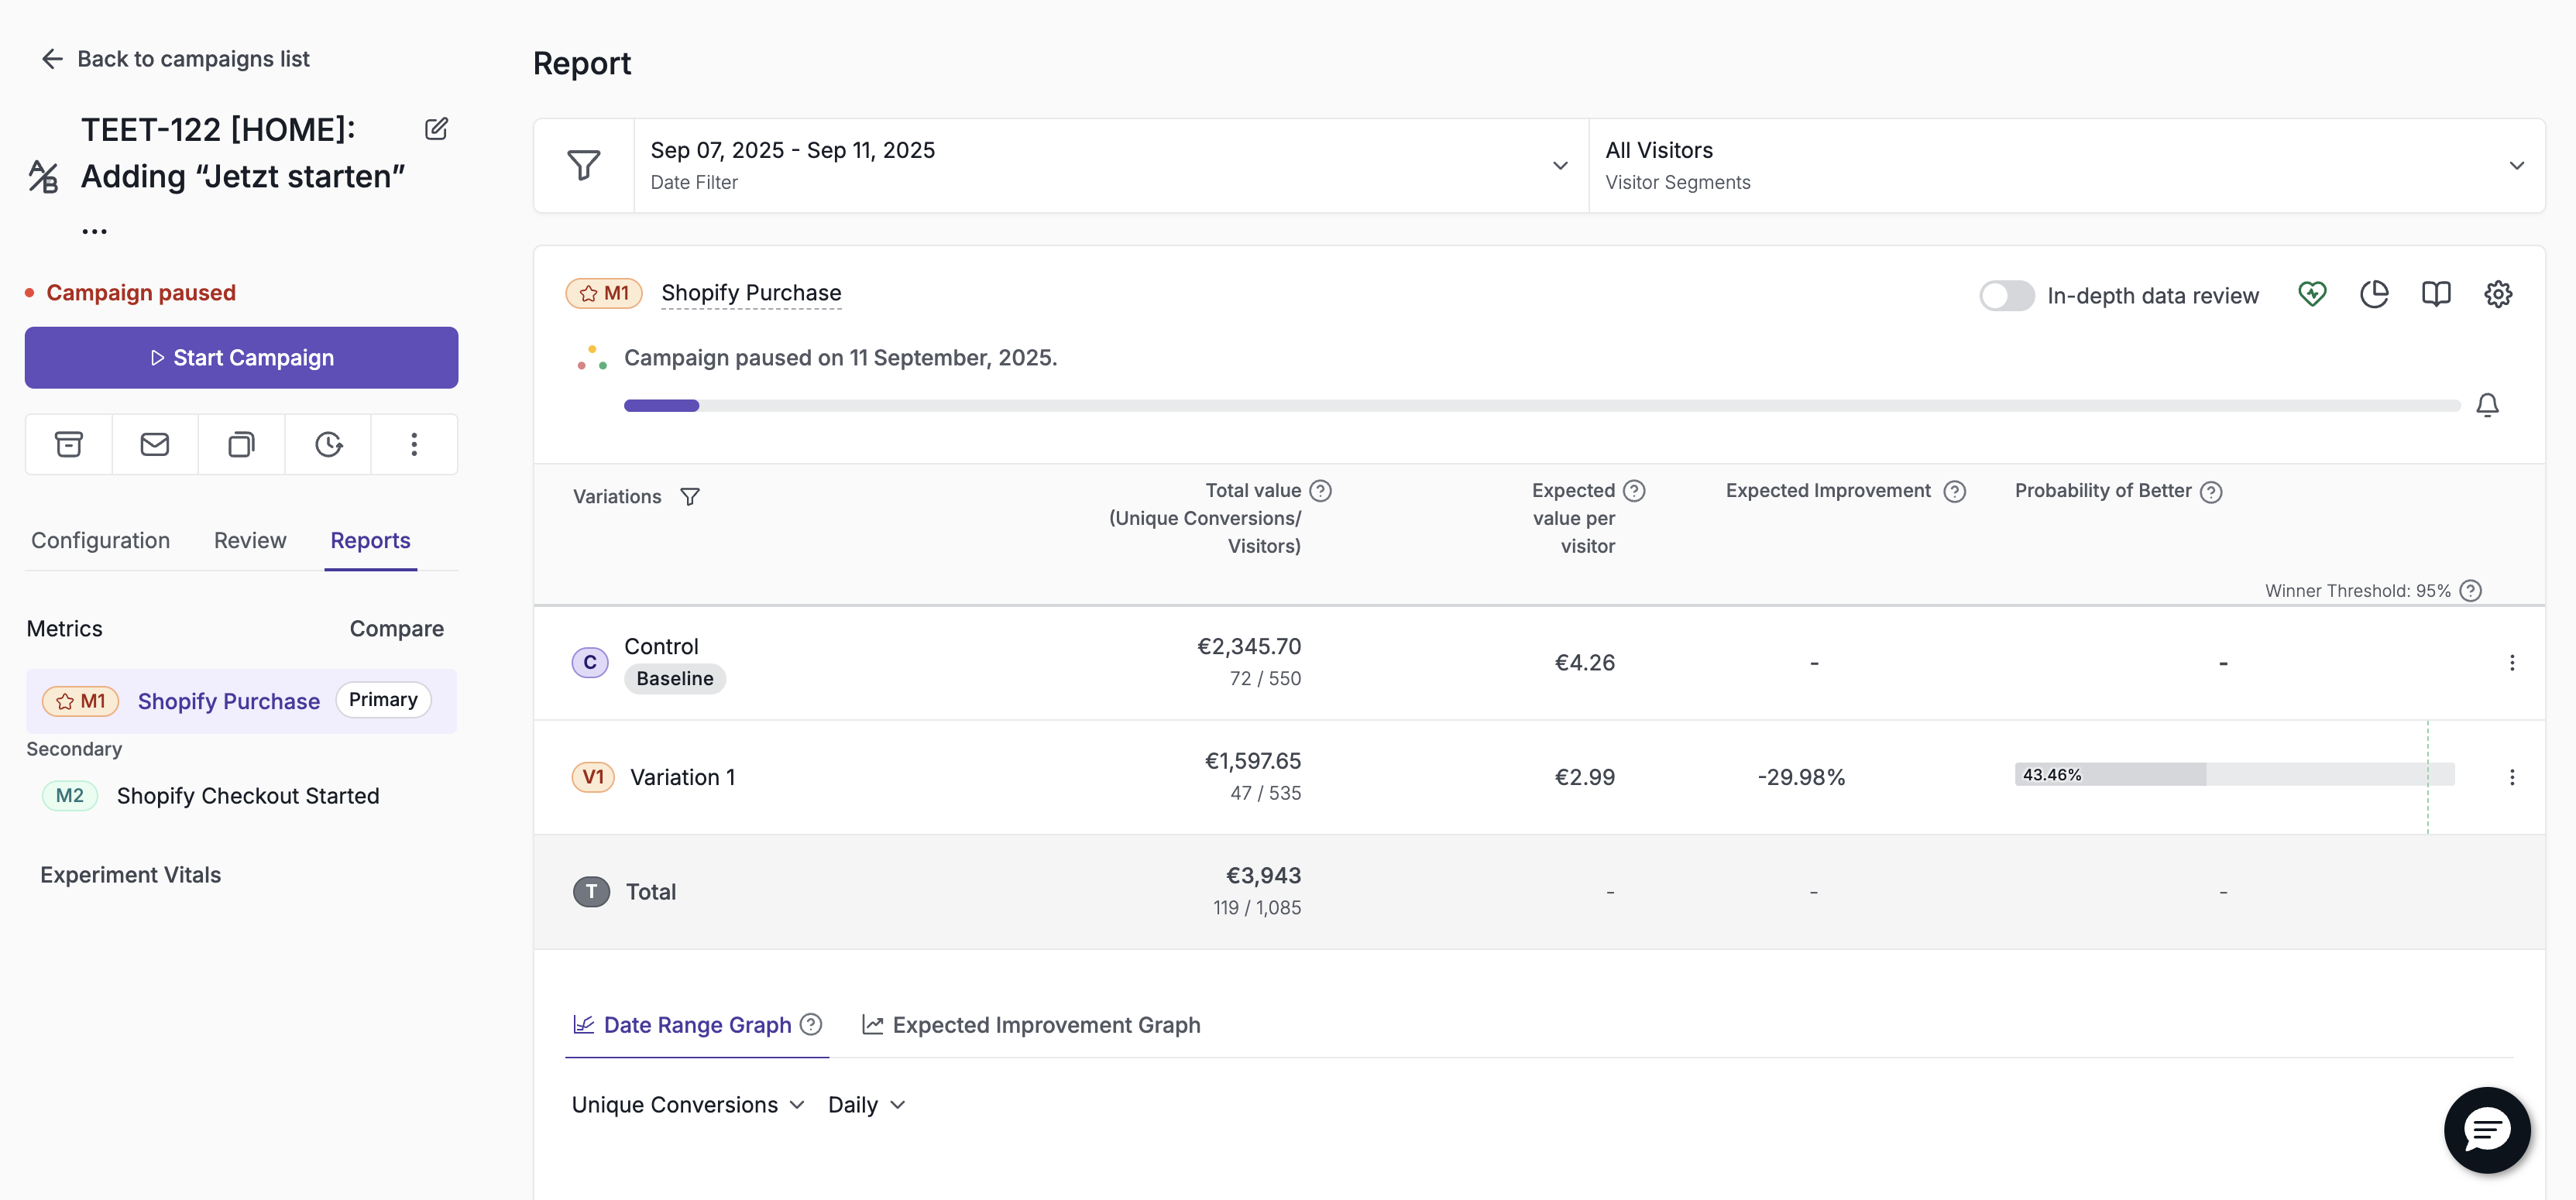
Task: Click the Start Campaign button
Action: tap(241, 358)
